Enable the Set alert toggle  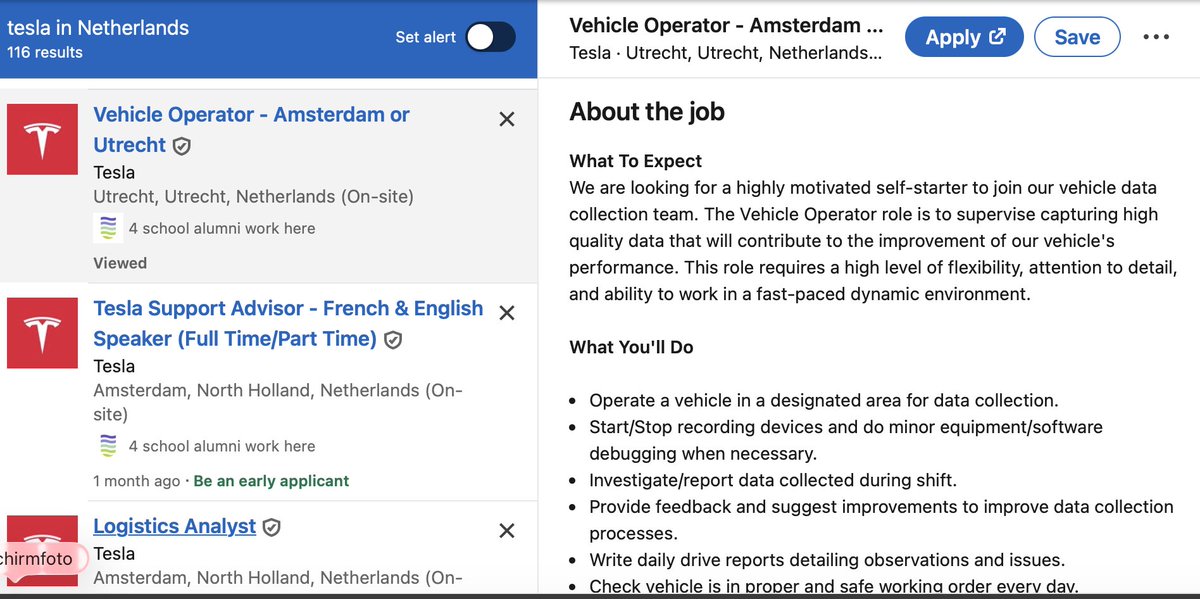490,36
